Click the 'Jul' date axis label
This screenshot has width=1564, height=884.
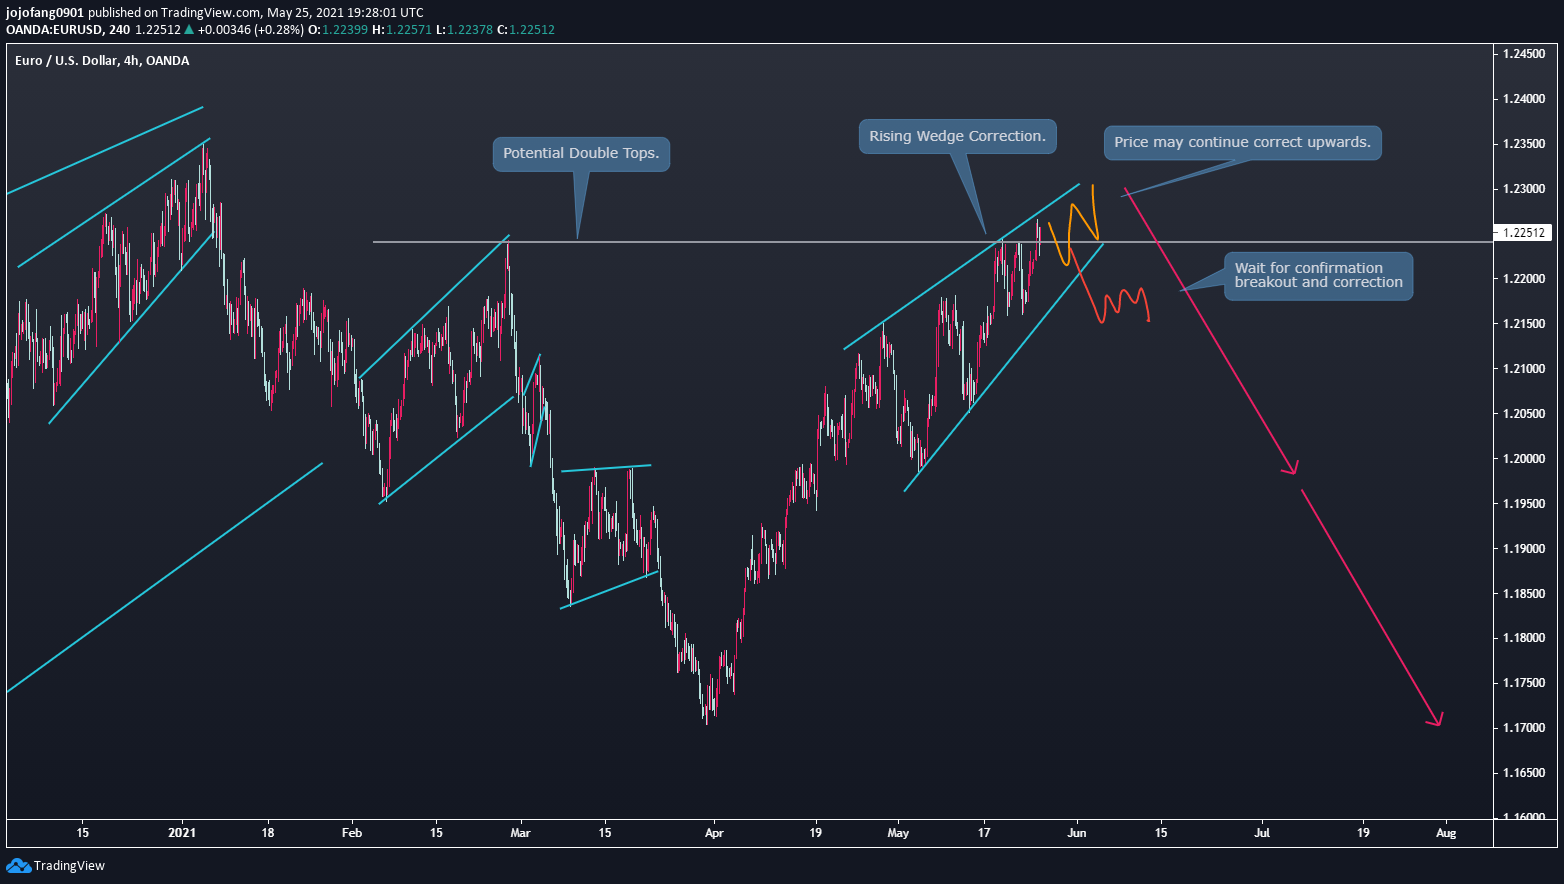[x=1262, y=832]
